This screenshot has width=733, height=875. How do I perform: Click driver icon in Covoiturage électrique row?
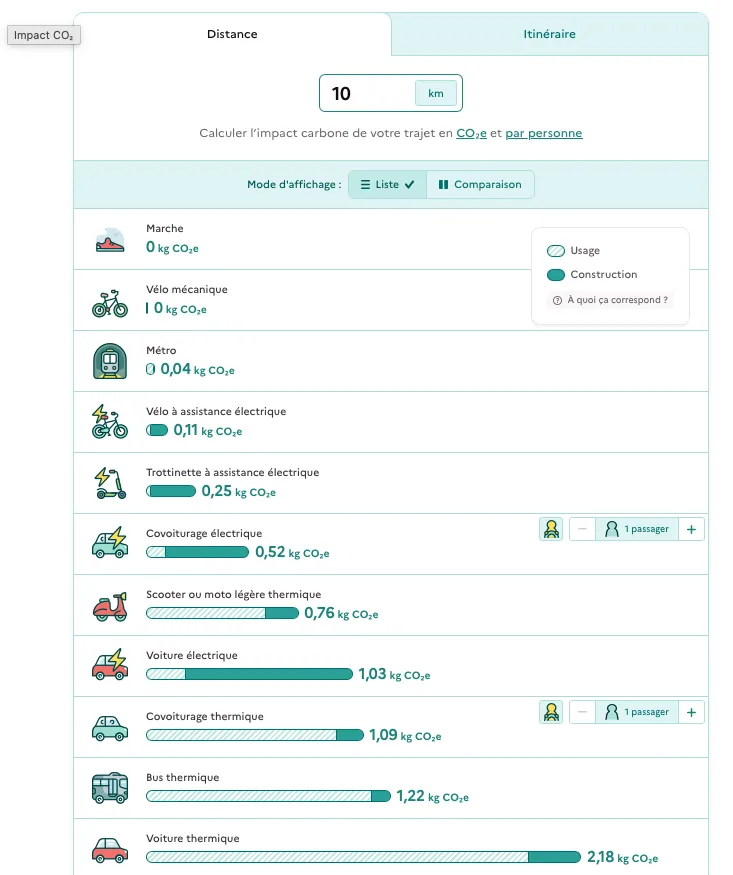[x=550, y=529]
